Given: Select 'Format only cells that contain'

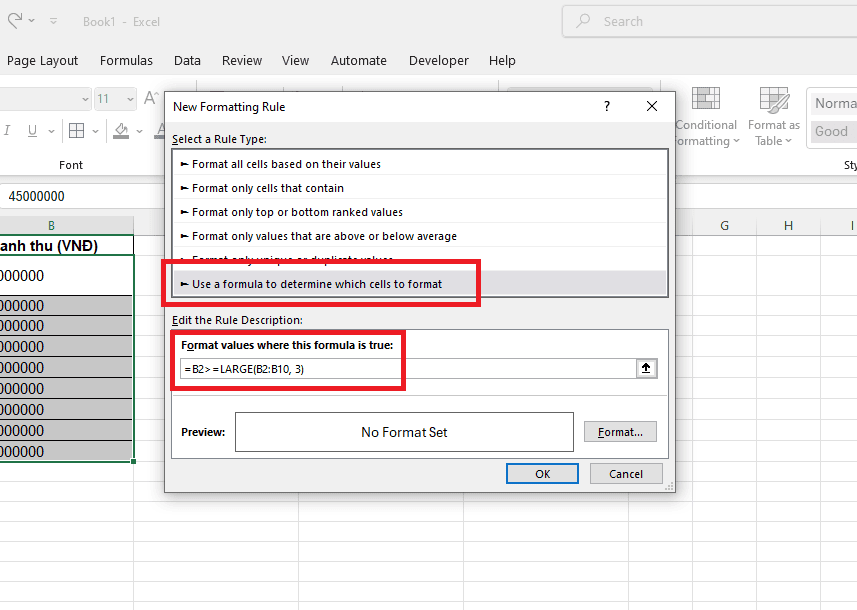Looking at the screenshot, I should [420, 188].
